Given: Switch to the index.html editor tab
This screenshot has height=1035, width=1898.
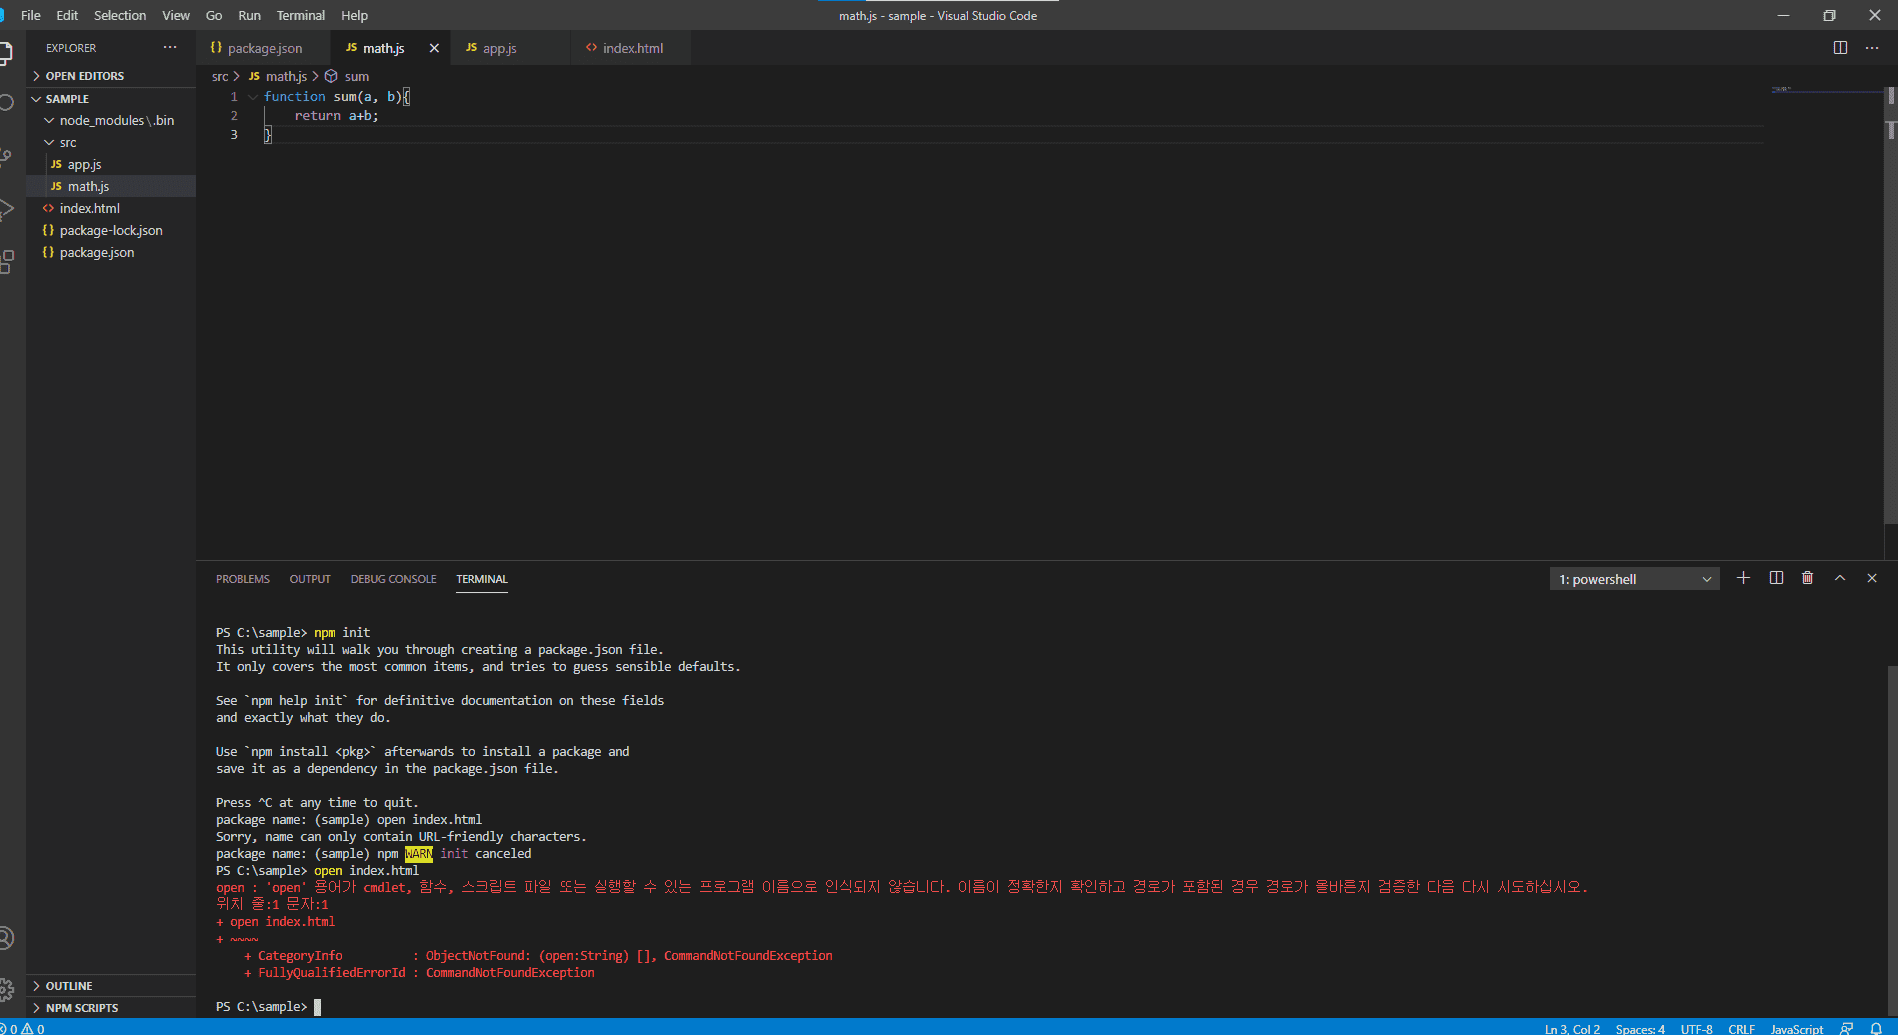Looking at the screenshot, I should pos(631,48).
